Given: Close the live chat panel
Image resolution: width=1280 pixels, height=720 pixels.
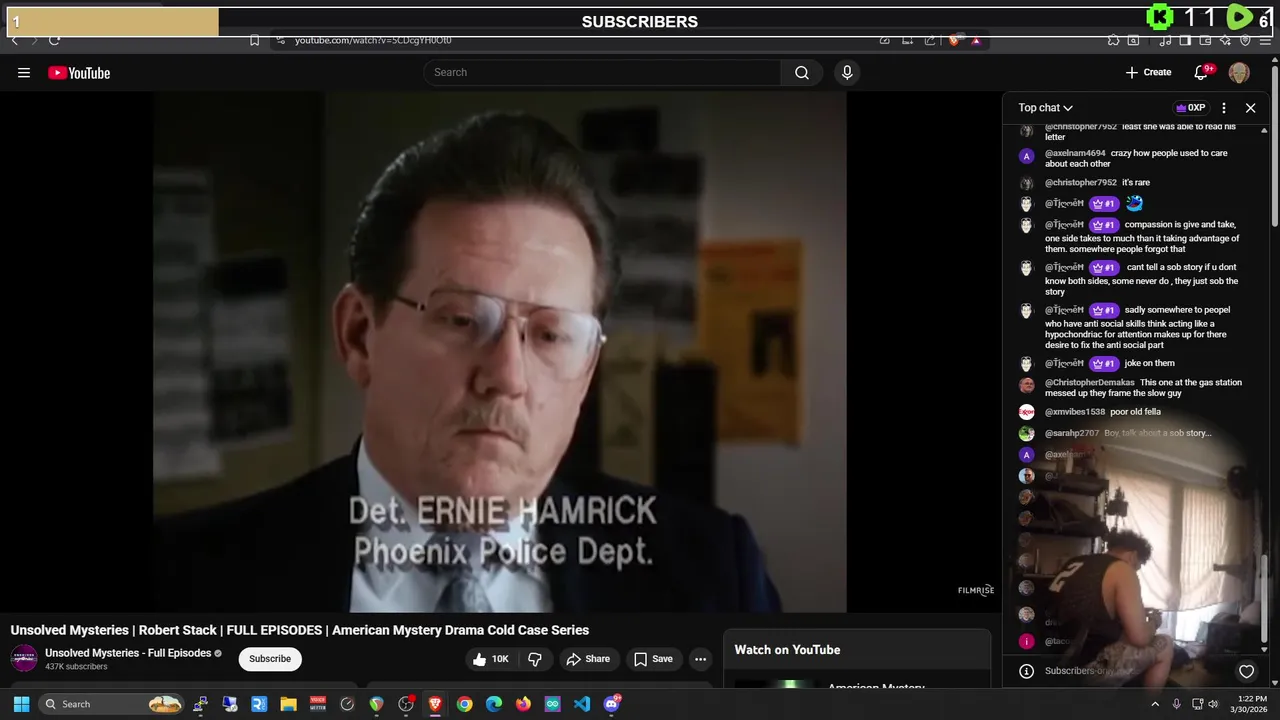Looking at the screenshot, I should click(x=1250, y=108).
